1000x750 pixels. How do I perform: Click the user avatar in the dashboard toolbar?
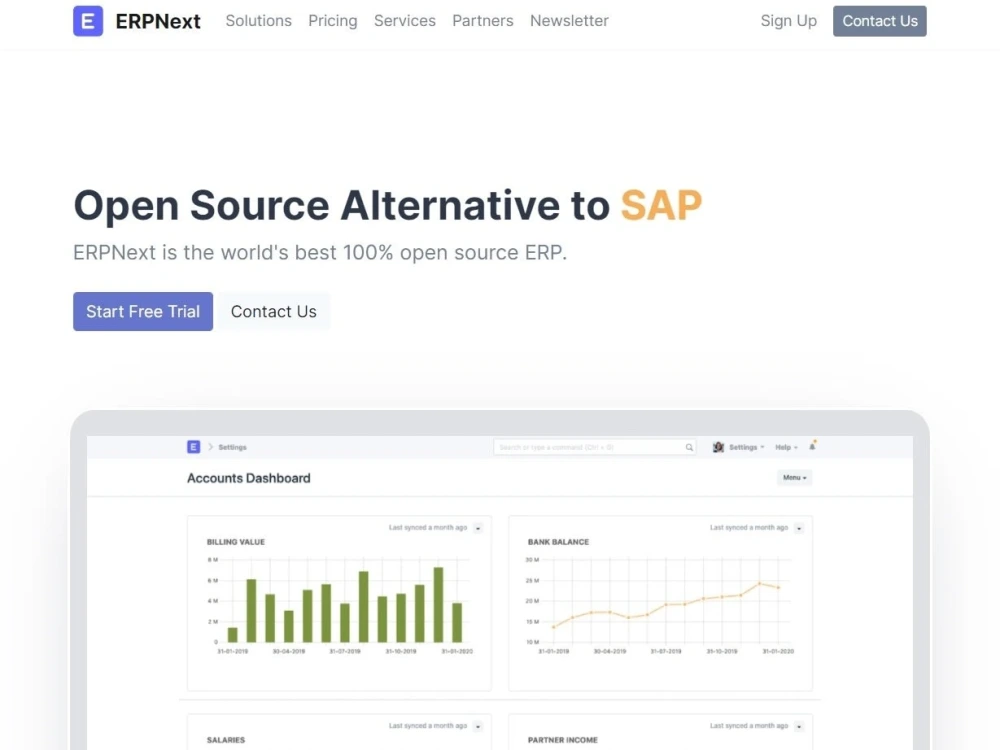tap(718, 447)
